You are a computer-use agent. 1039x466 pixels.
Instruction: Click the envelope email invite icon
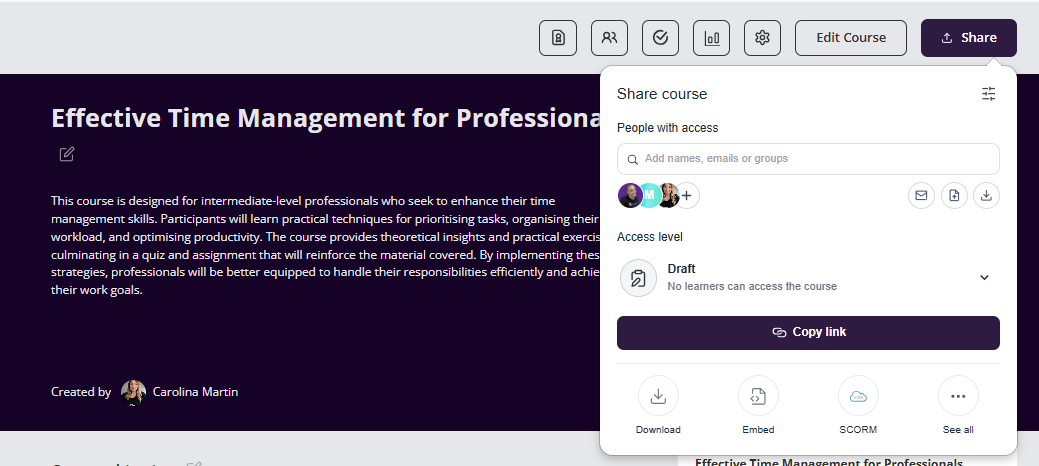(921, 196)
